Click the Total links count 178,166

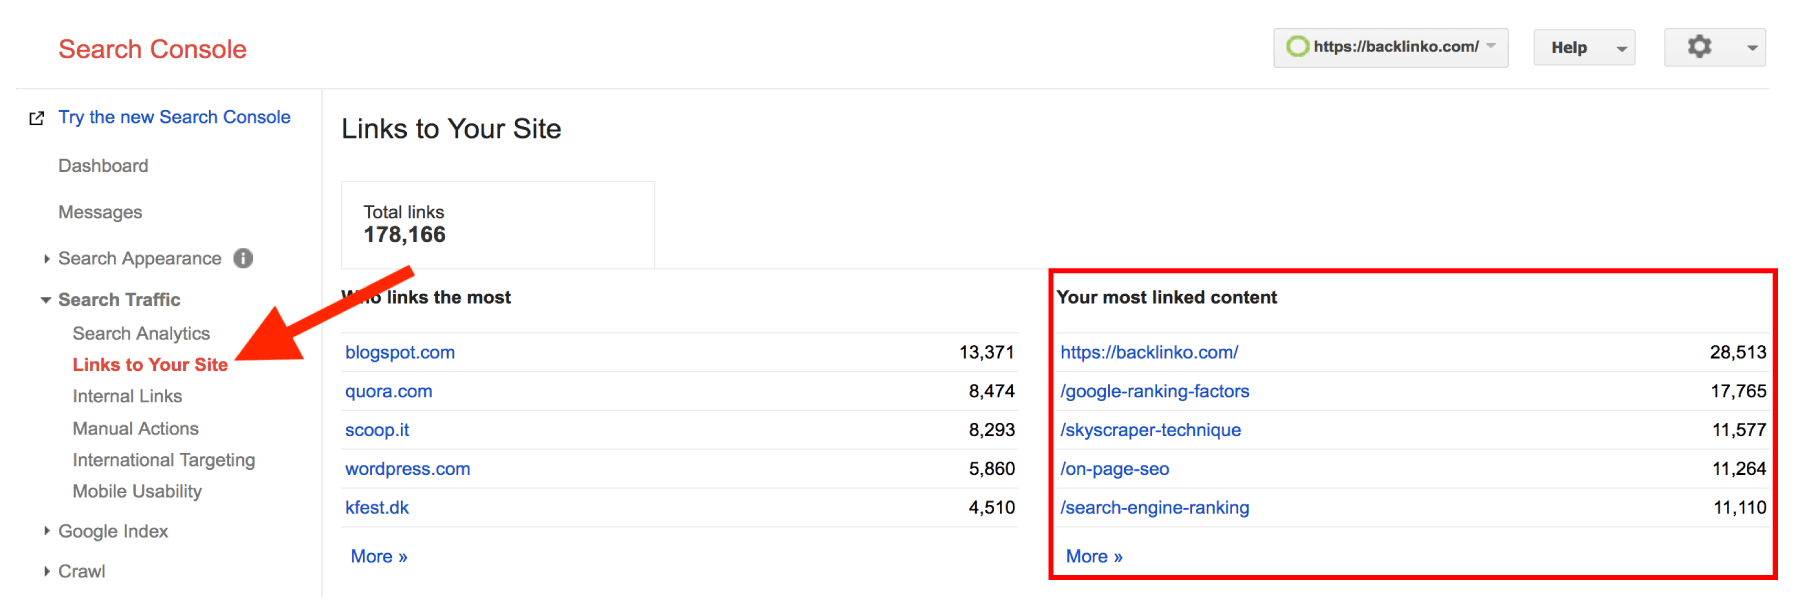pyautogui.click(x=404, y=235)
